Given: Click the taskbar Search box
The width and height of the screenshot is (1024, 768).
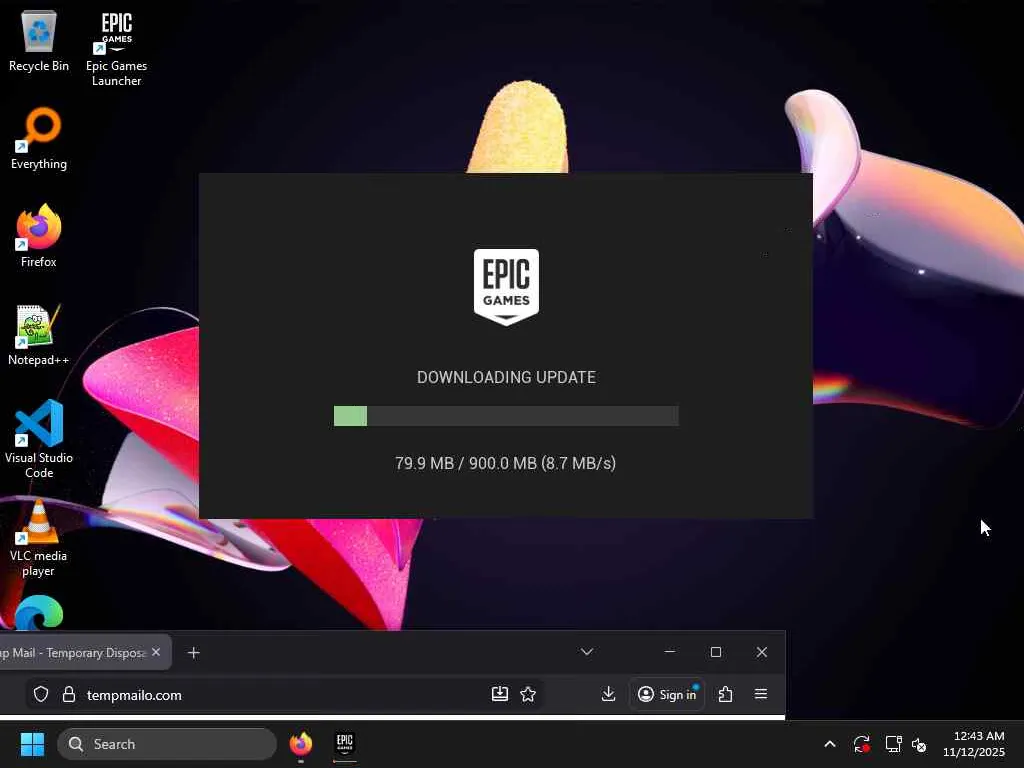Looking at the screenshot, I should tap(167, 744).
